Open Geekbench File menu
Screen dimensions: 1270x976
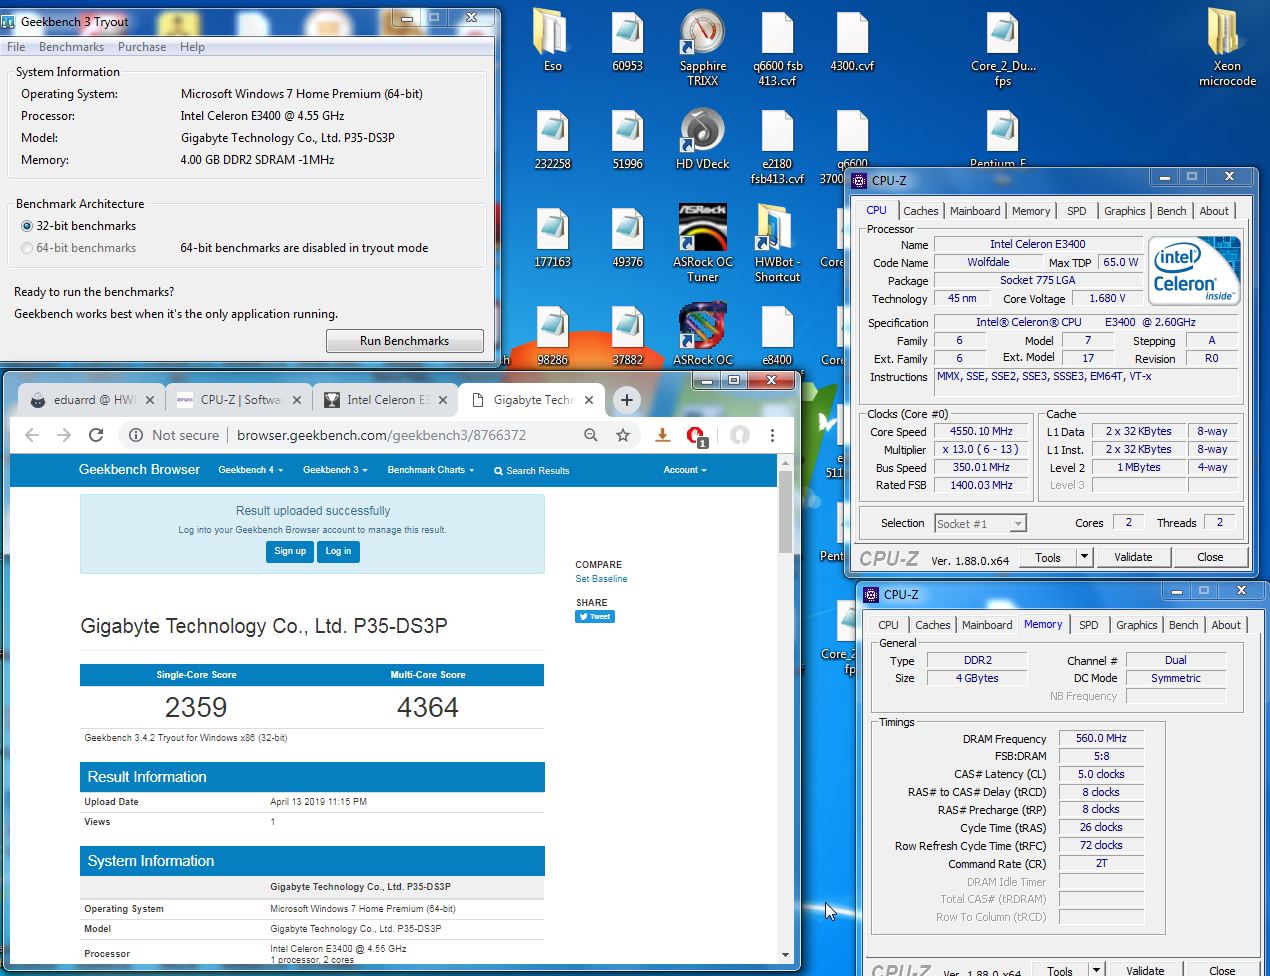click(16, 47)
